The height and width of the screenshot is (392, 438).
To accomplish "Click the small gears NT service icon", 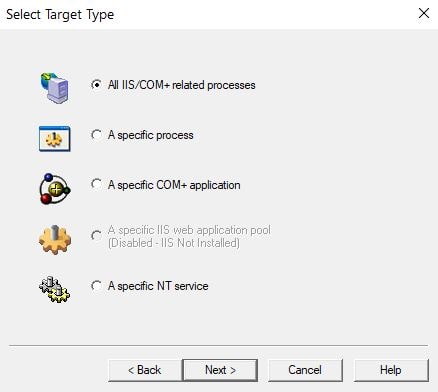I will coord(55,289).
